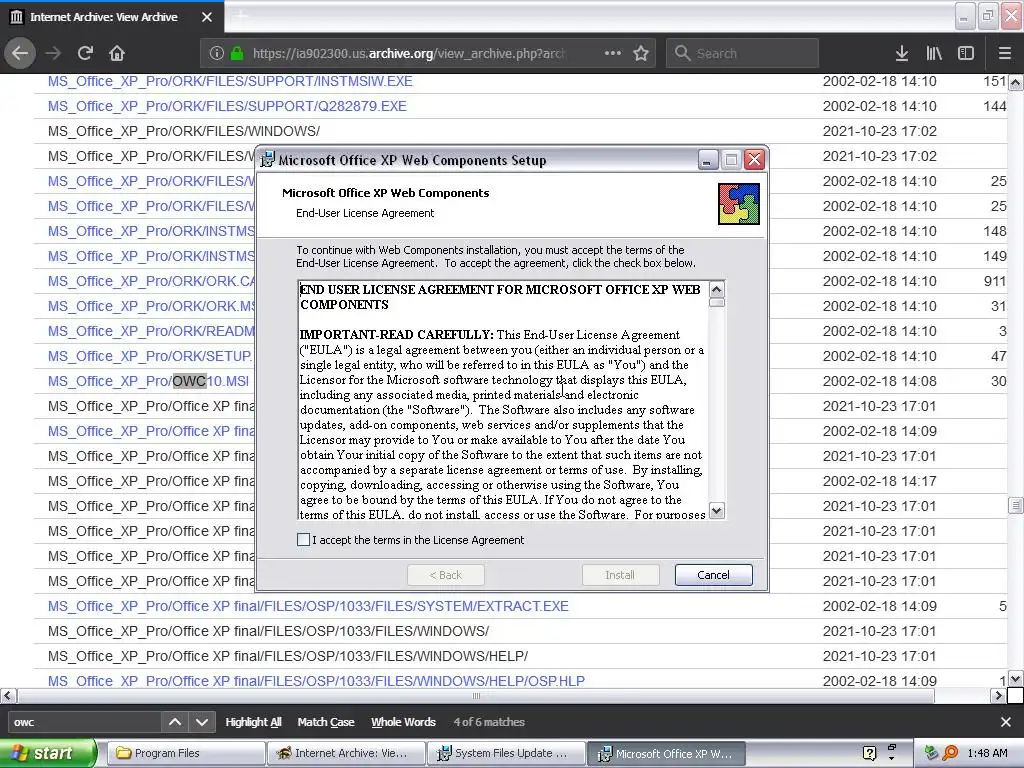
Task: Jump to next find match arrow
Action: (x=202, y=722)
